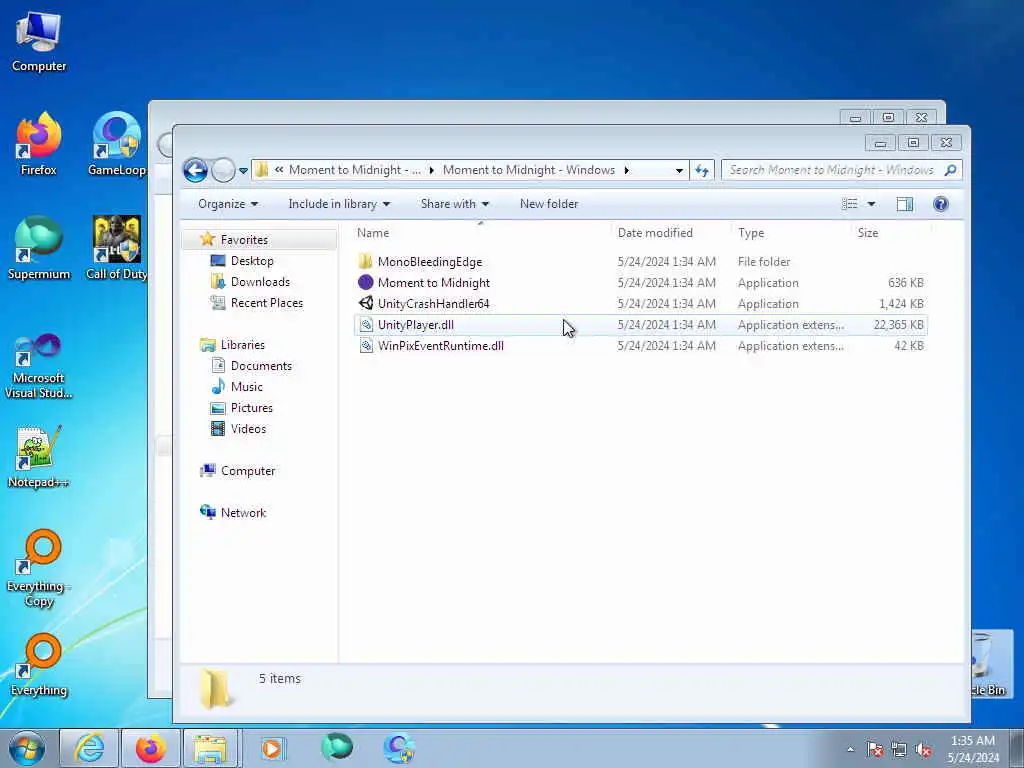Open the Computer desktop icon
1024x768 pixels.
click(39, 40)
